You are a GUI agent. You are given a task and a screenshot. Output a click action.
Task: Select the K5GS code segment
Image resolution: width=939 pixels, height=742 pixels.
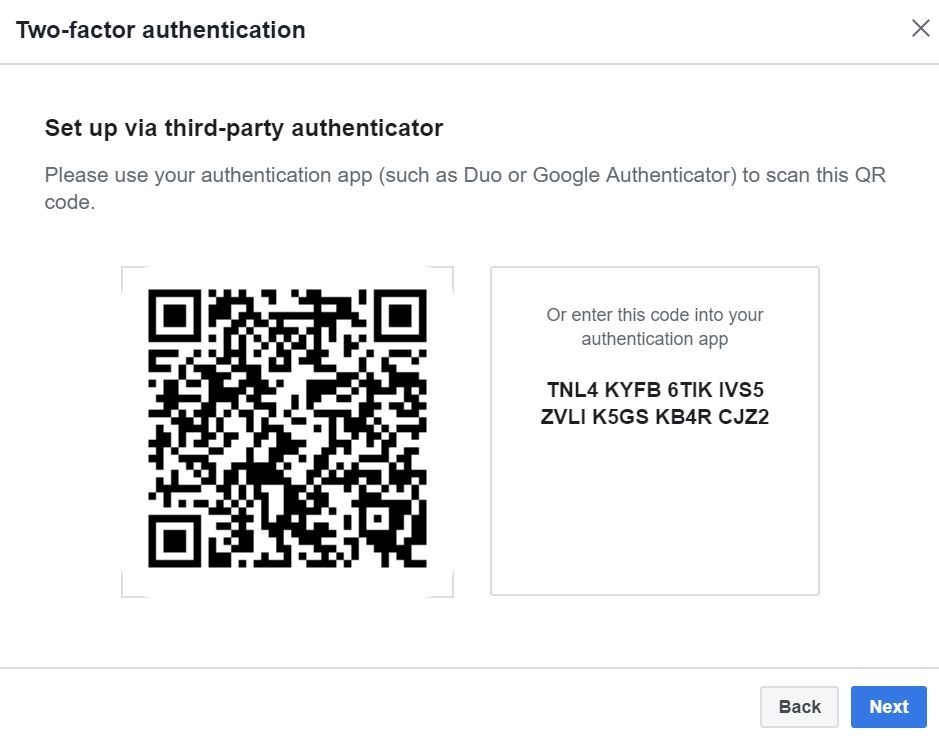pos(620,417)
